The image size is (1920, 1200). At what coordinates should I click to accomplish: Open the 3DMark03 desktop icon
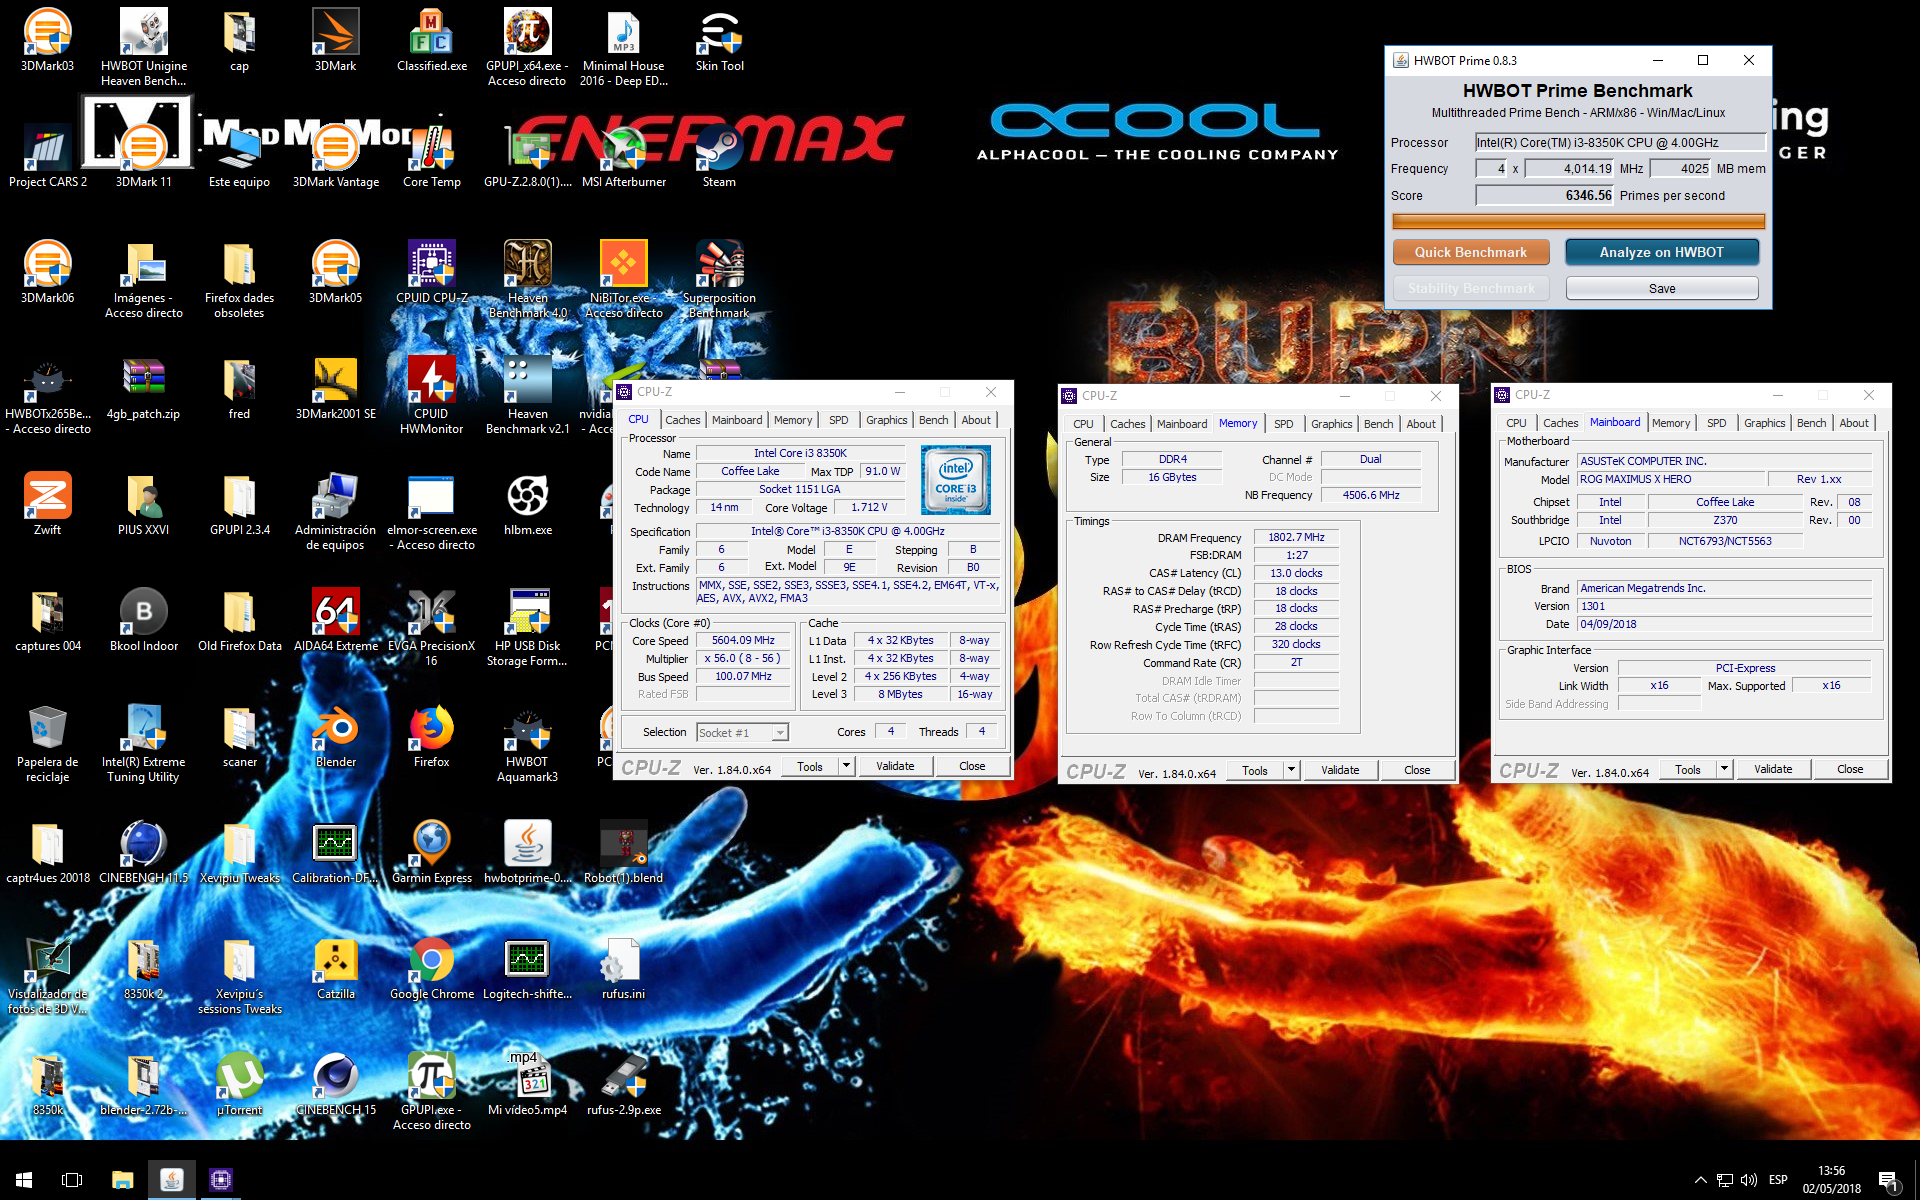click(47, 40)
